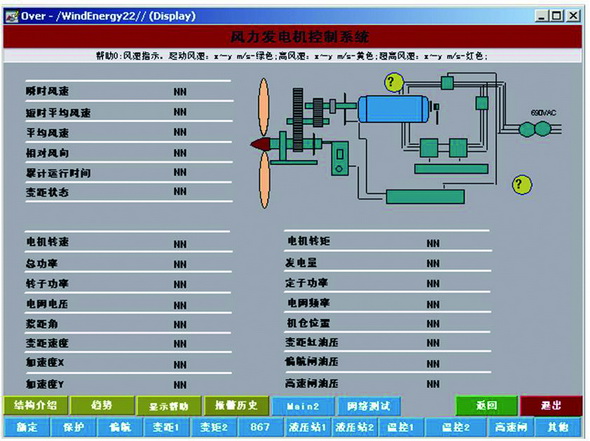Click the wind turbine rotor blades graphic

(264, 143)
